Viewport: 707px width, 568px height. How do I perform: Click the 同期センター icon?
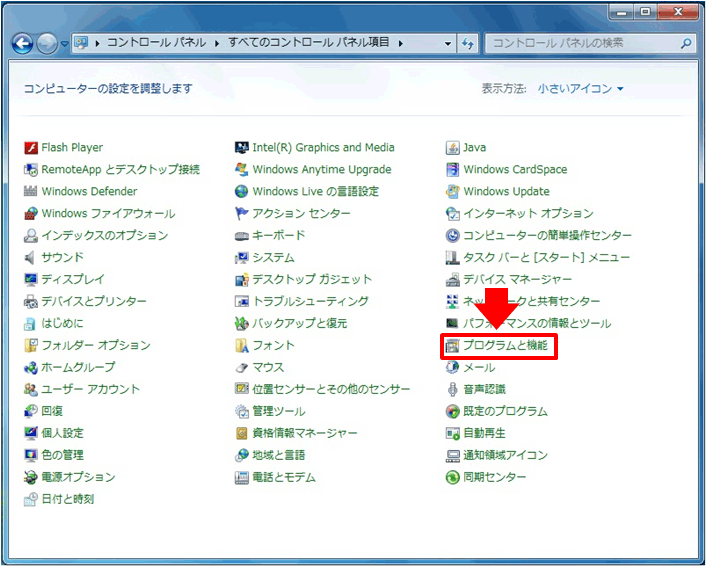[452, 477]
